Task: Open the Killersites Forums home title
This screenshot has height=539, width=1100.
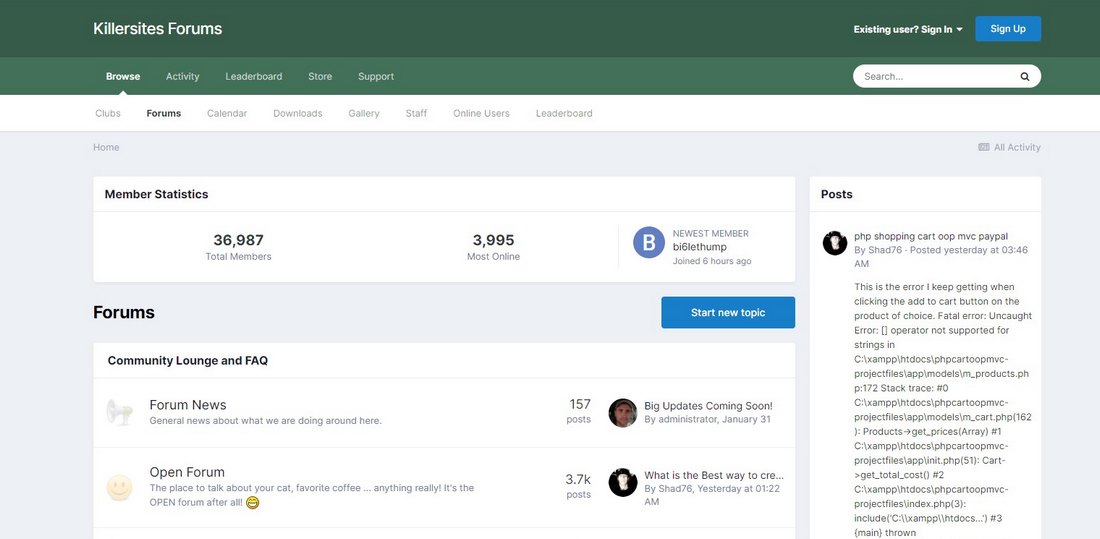Action: click(x=157, y=29)
